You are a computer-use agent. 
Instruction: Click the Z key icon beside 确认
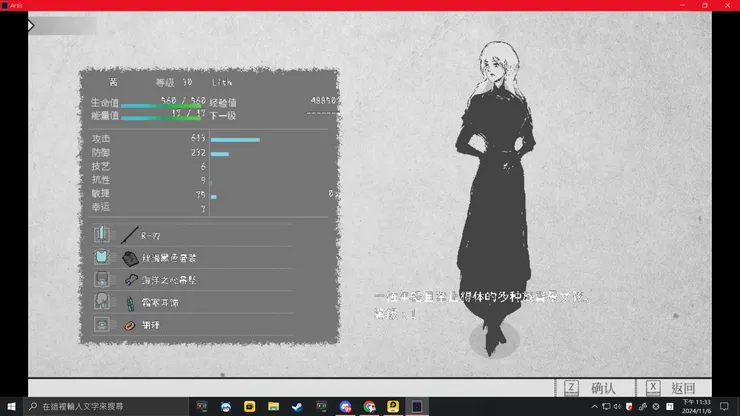(571, 388)
